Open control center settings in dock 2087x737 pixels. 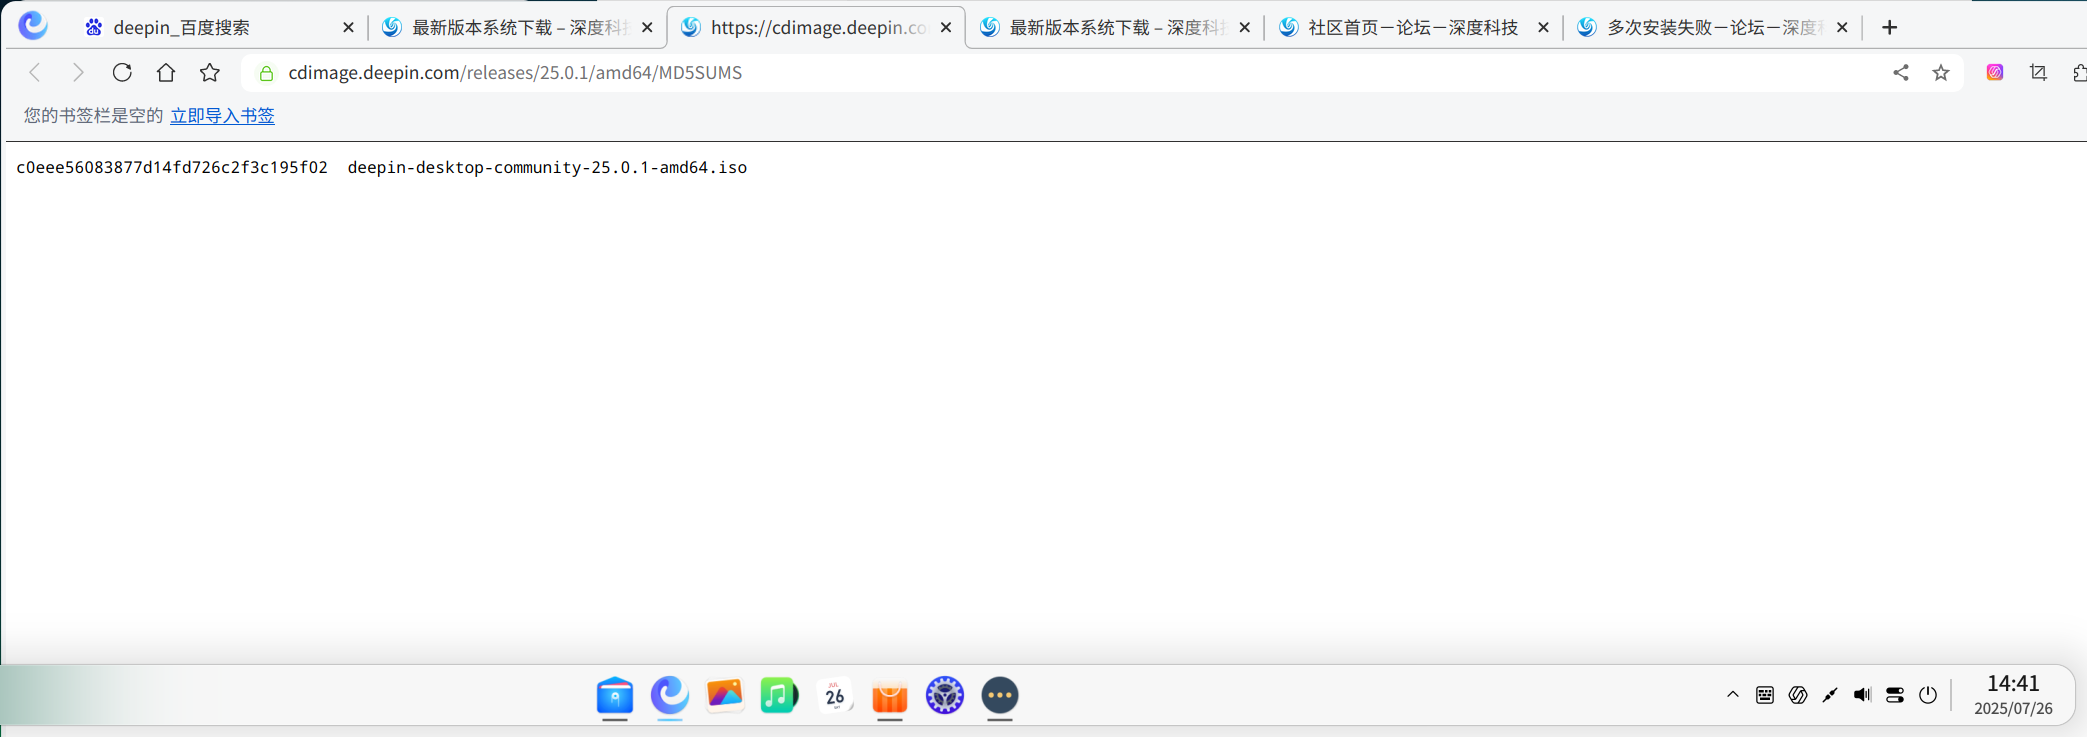click(945, 695)
